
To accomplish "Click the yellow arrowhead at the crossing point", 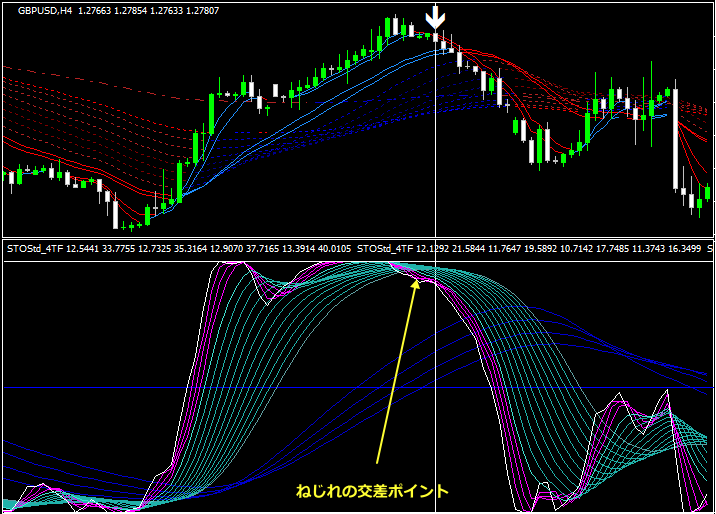I will point(416,286).
